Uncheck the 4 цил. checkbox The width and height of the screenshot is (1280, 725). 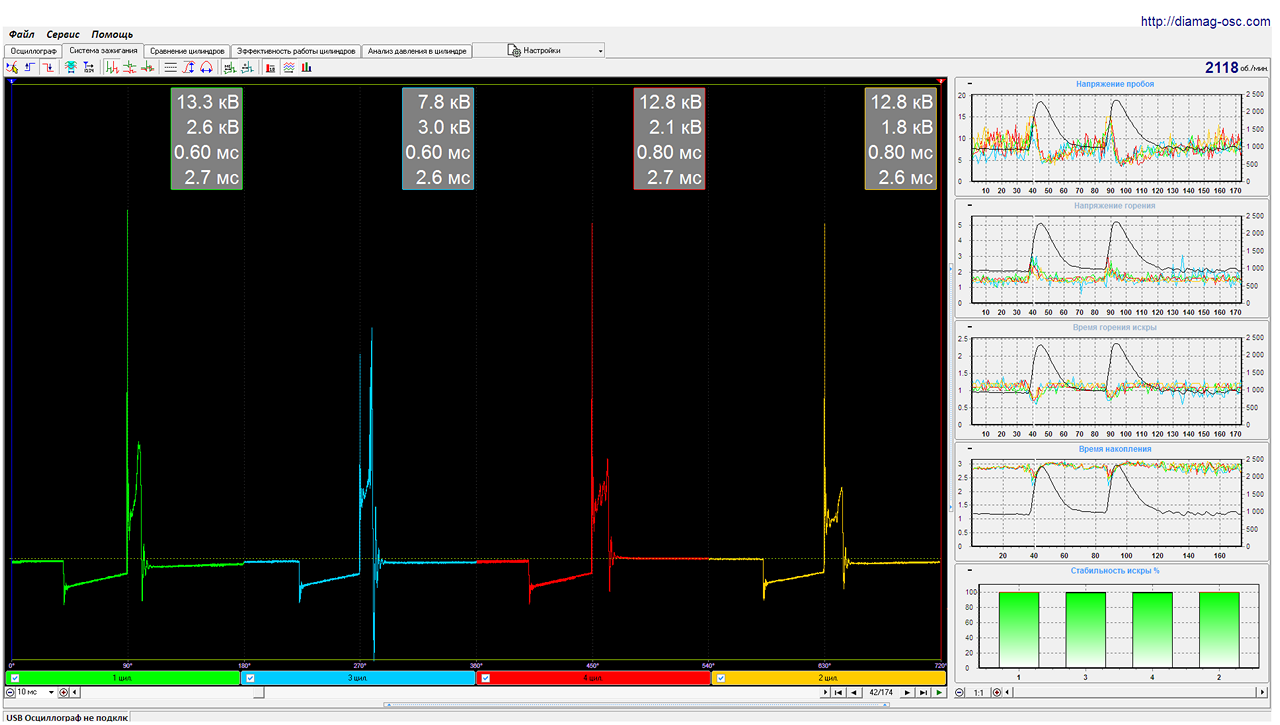486,678
